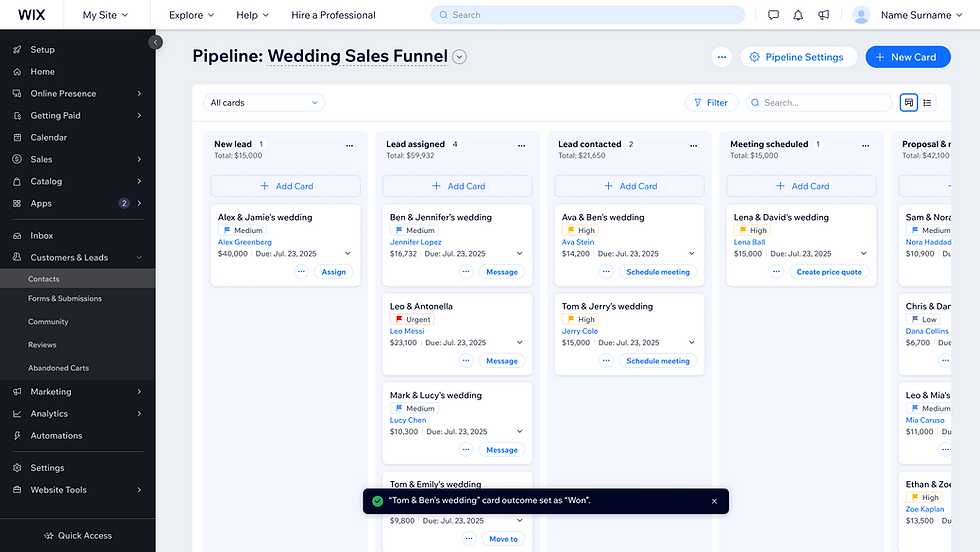Expand Tom & Jerry's wedding card details chevron
This screenshot has width=980, height=552.
coord(691,343)
